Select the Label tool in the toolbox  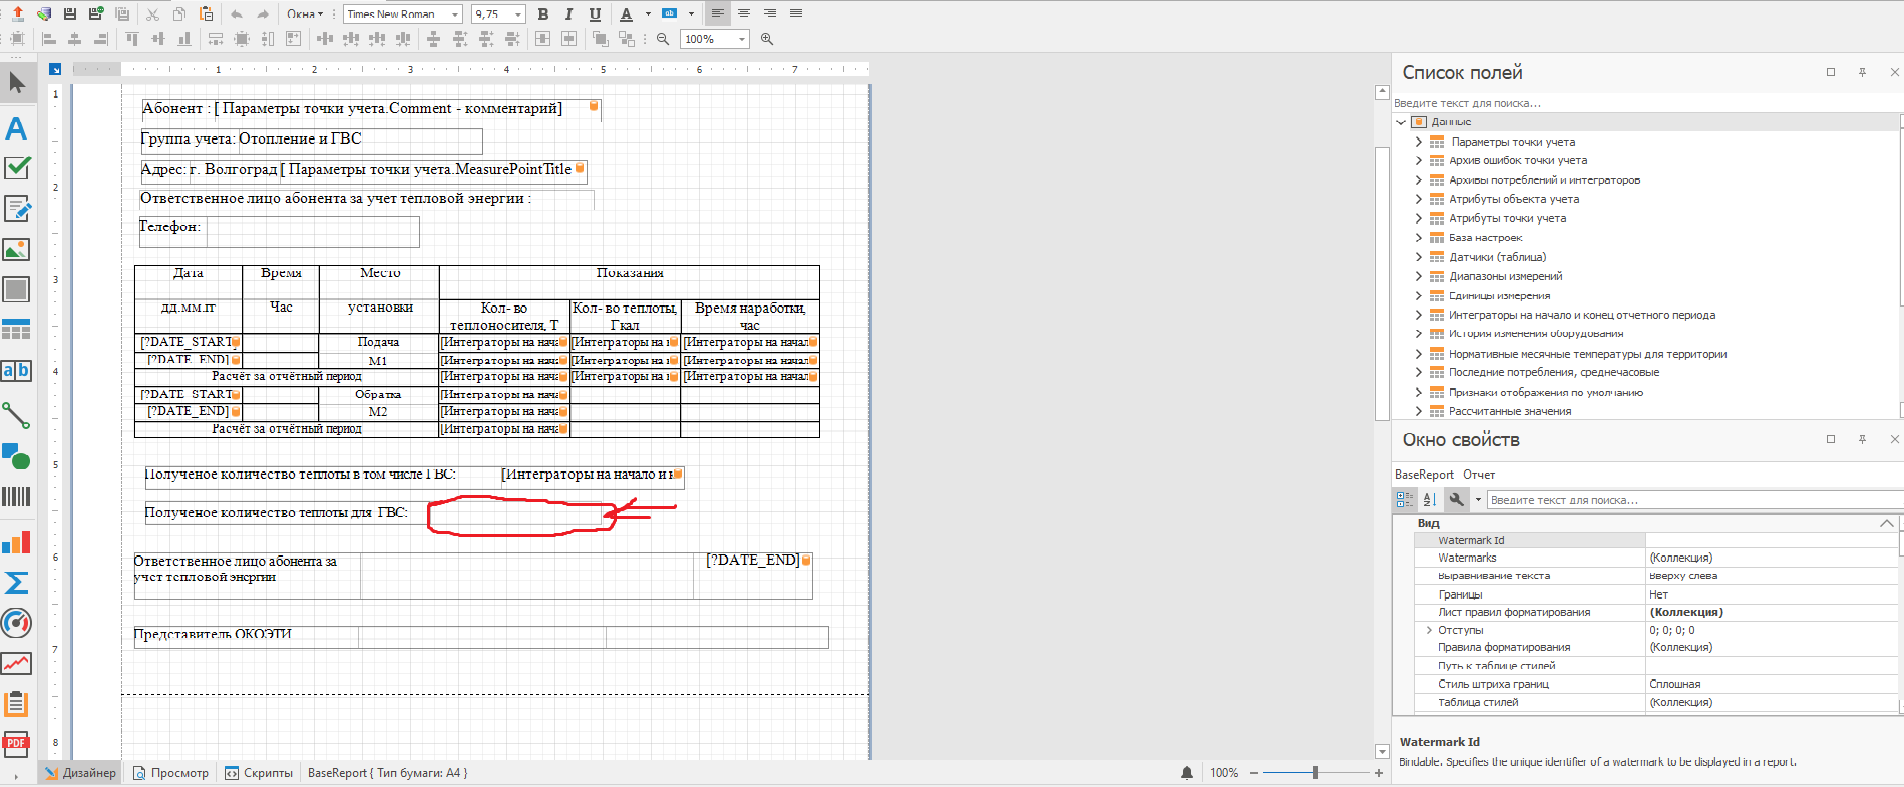[16, 129]
